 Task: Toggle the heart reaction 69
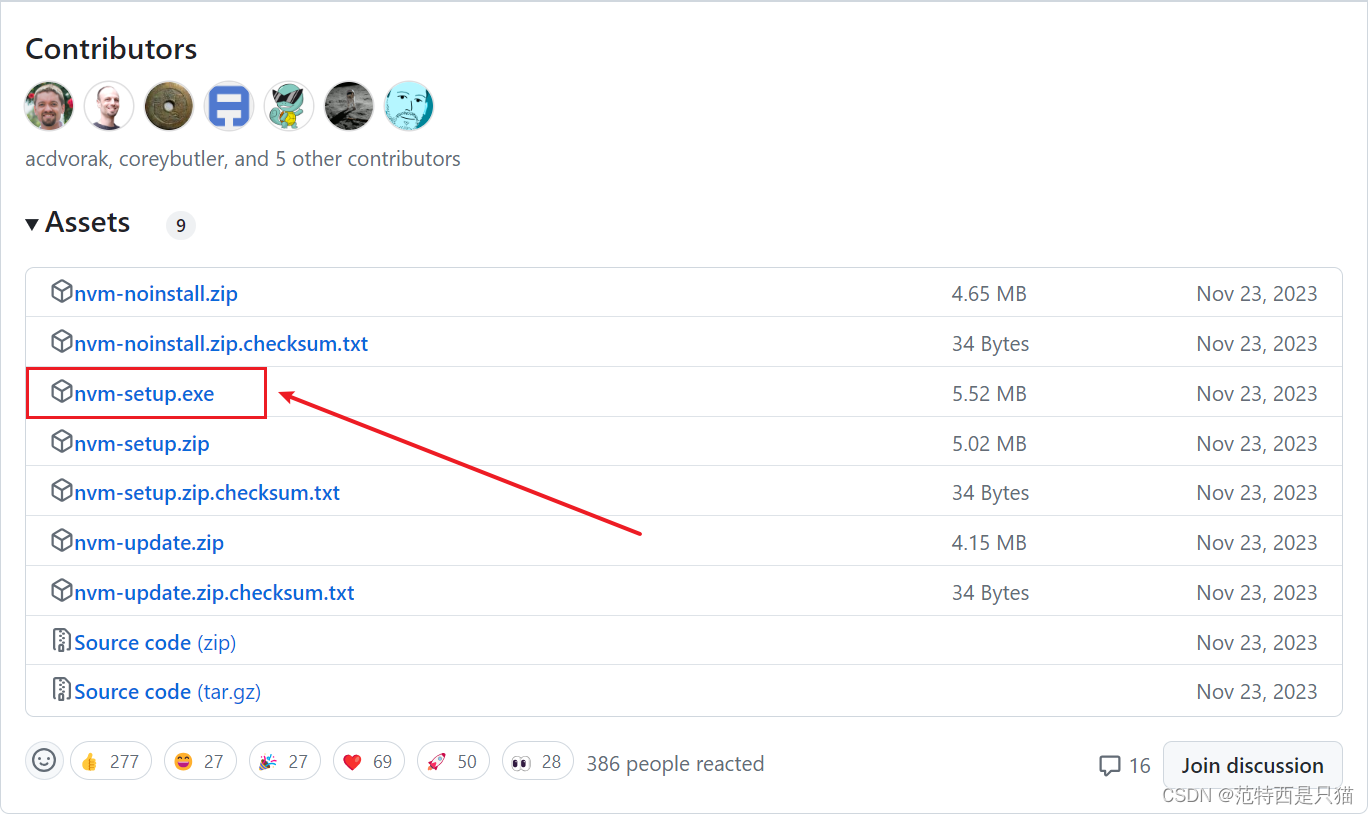(x=368, y=761)
